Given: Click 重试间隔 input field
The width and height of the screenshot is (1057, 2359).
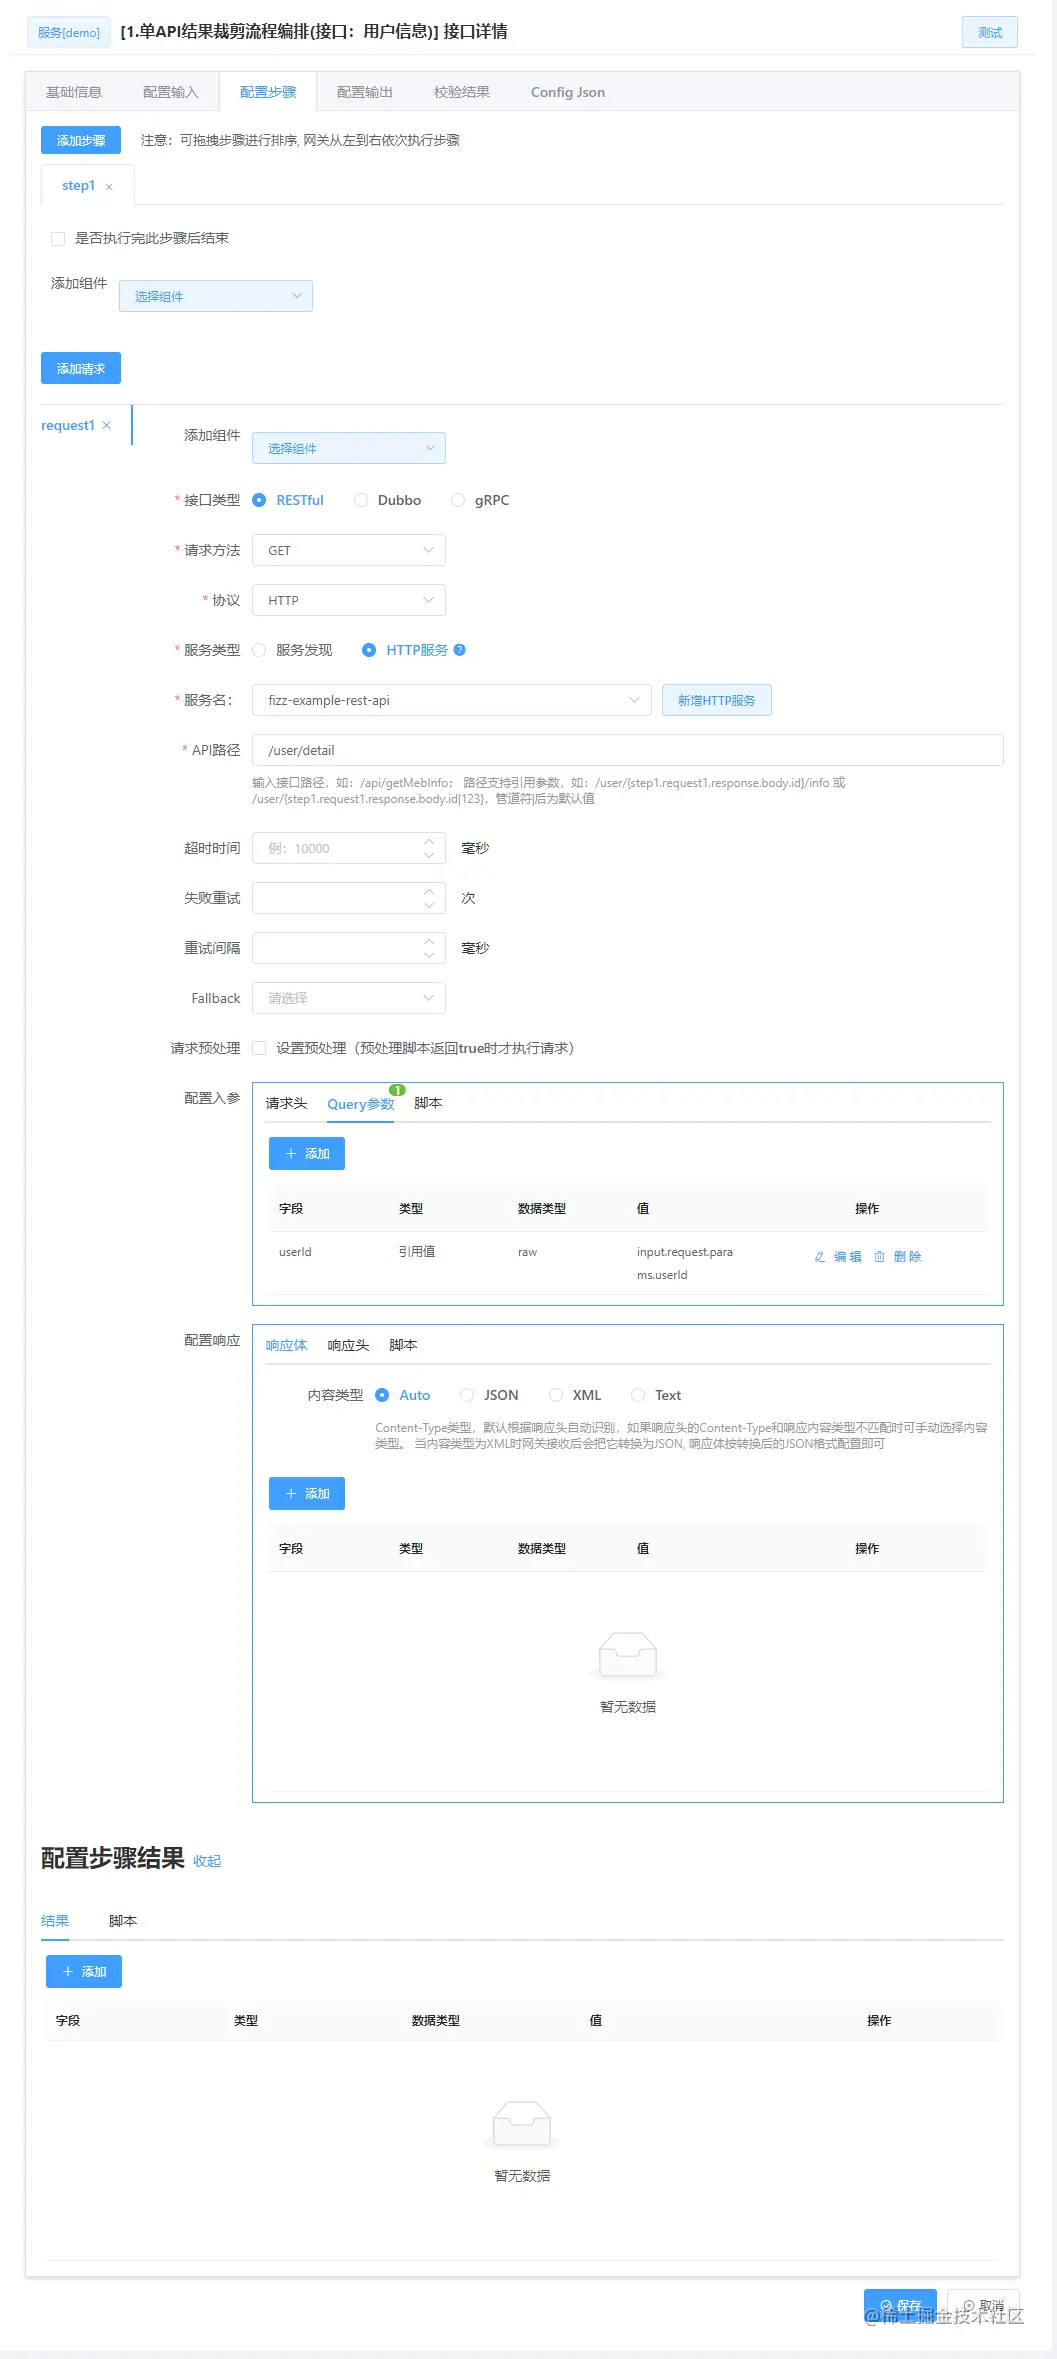Looking at the screenshot, I should click(x=349, y=948).
